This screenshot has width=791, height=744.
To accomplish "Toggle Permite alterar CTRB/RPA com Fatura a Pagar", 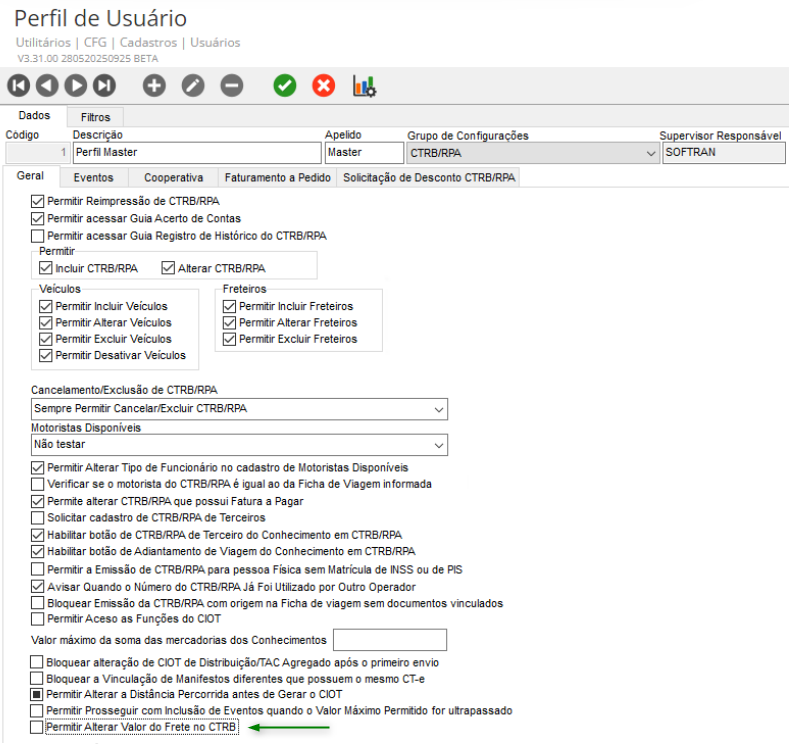I will tap(37, 501).
